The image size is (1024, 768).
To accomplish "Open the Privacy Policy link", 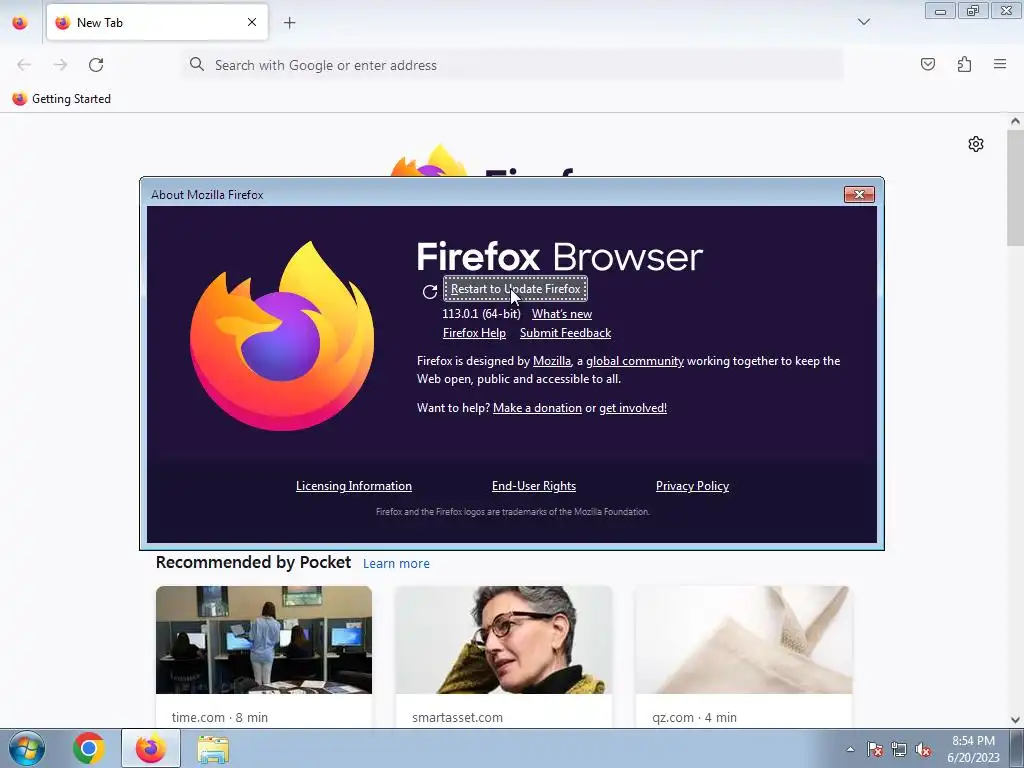I will click(x=692, y=486).
